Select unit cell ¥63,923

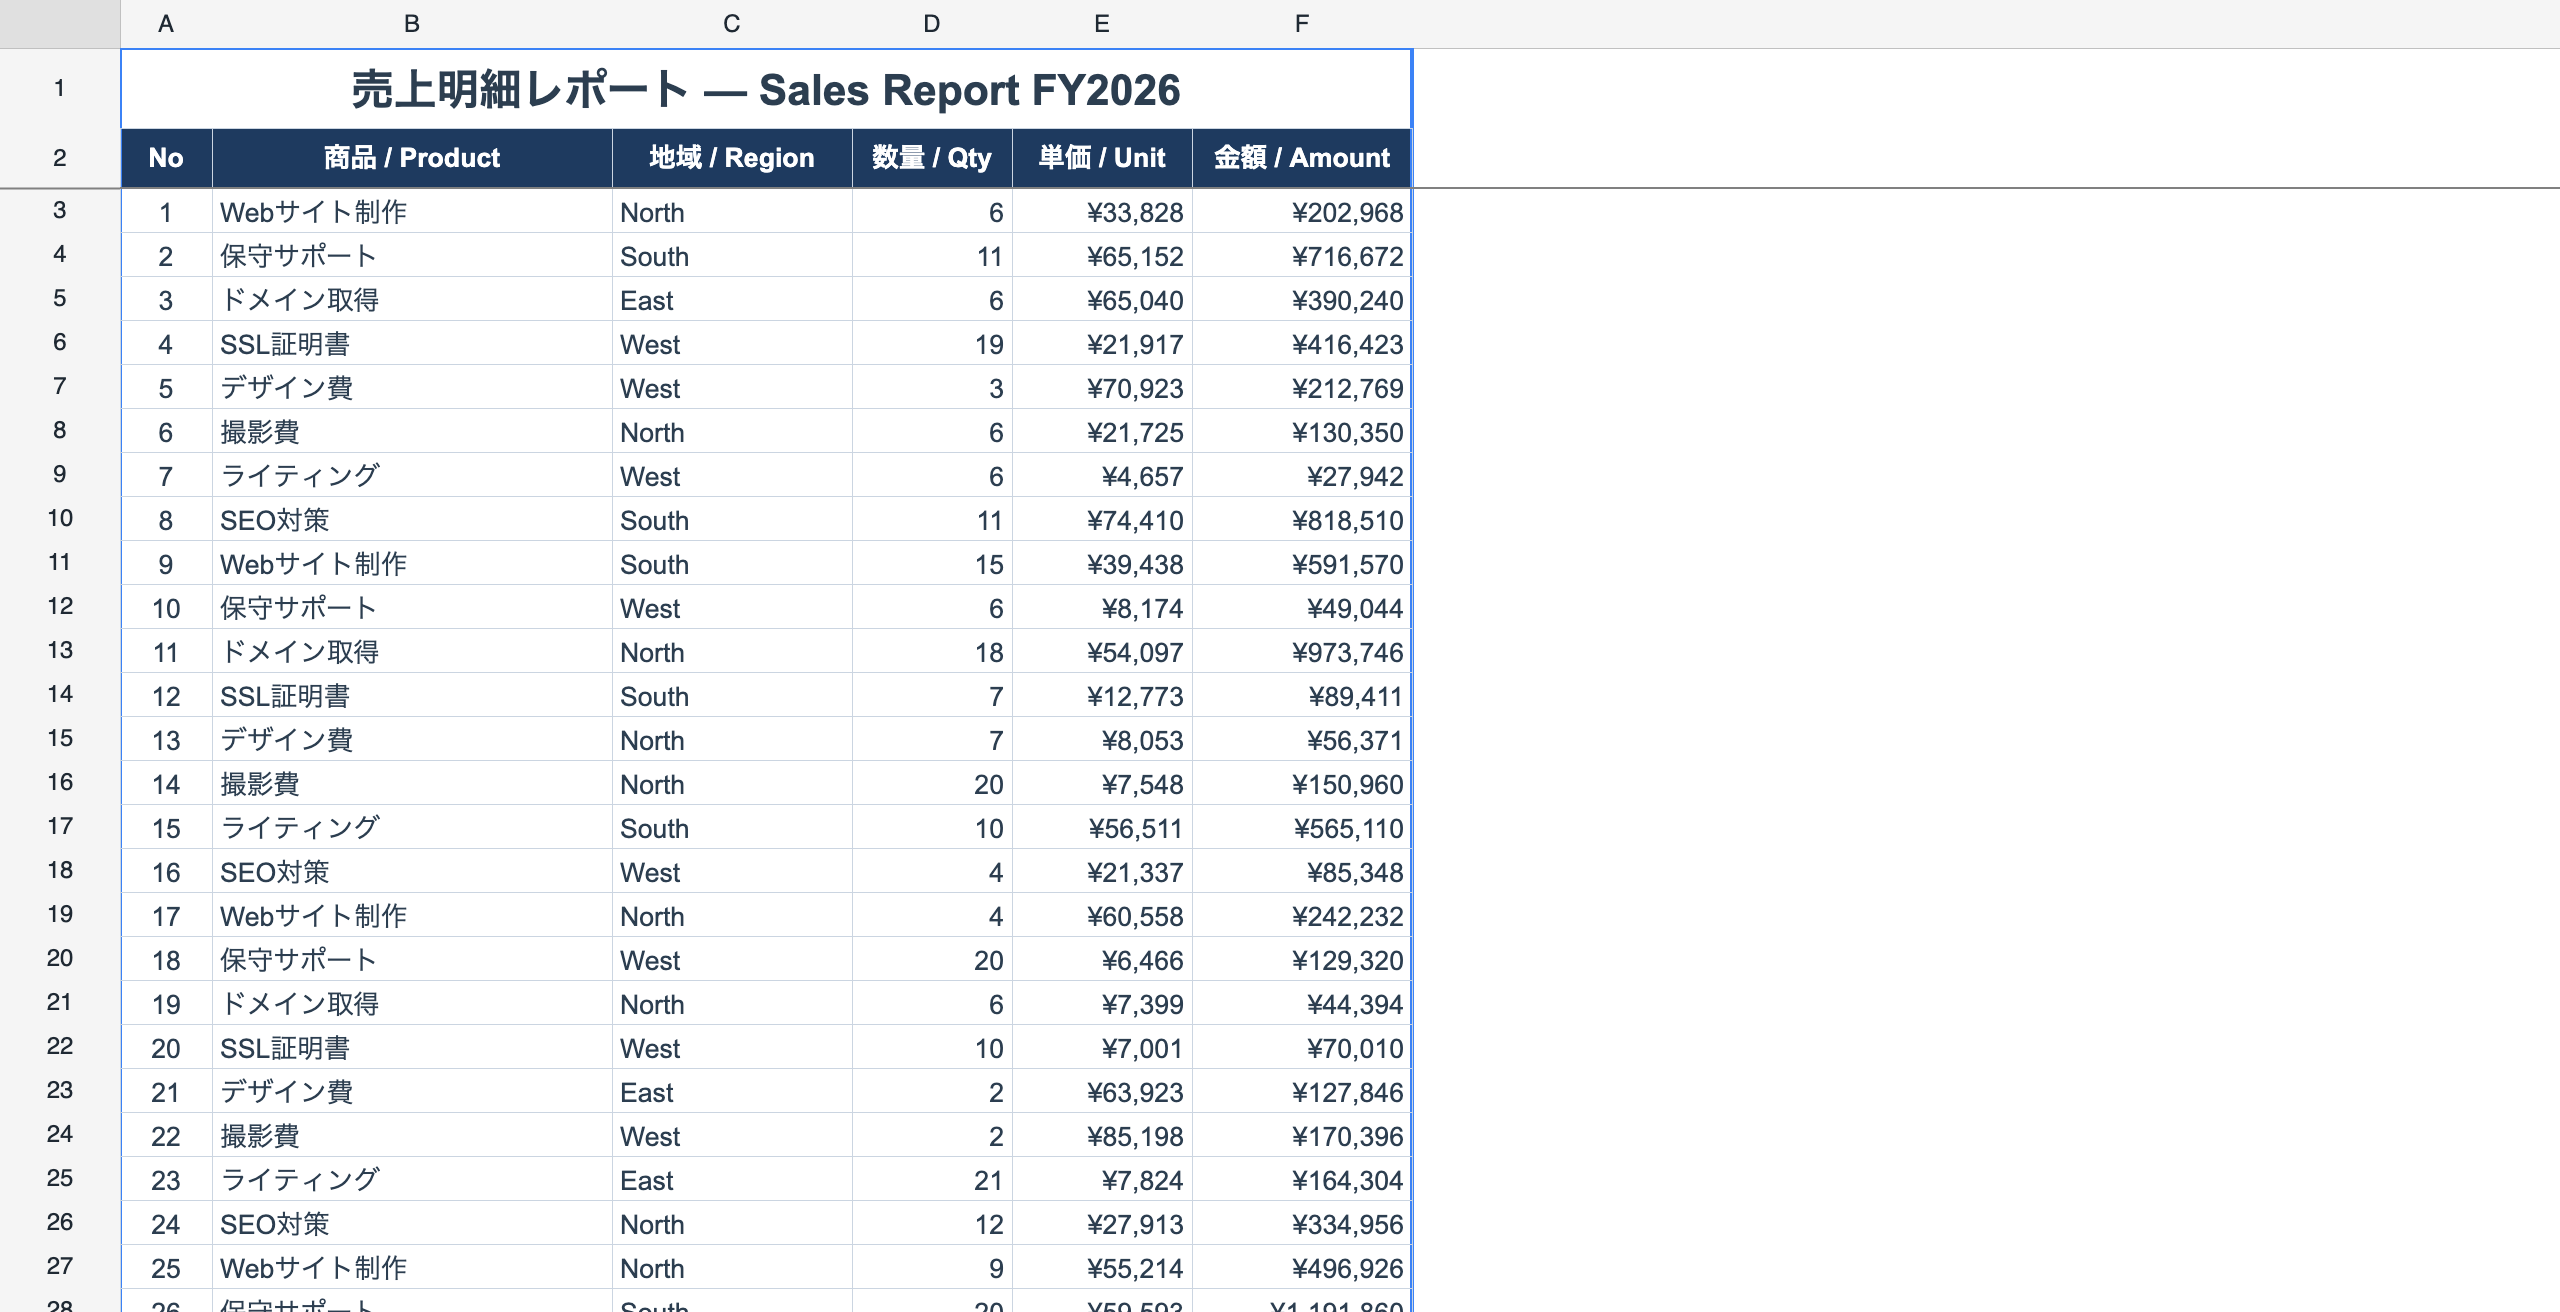(1102, 1092)
